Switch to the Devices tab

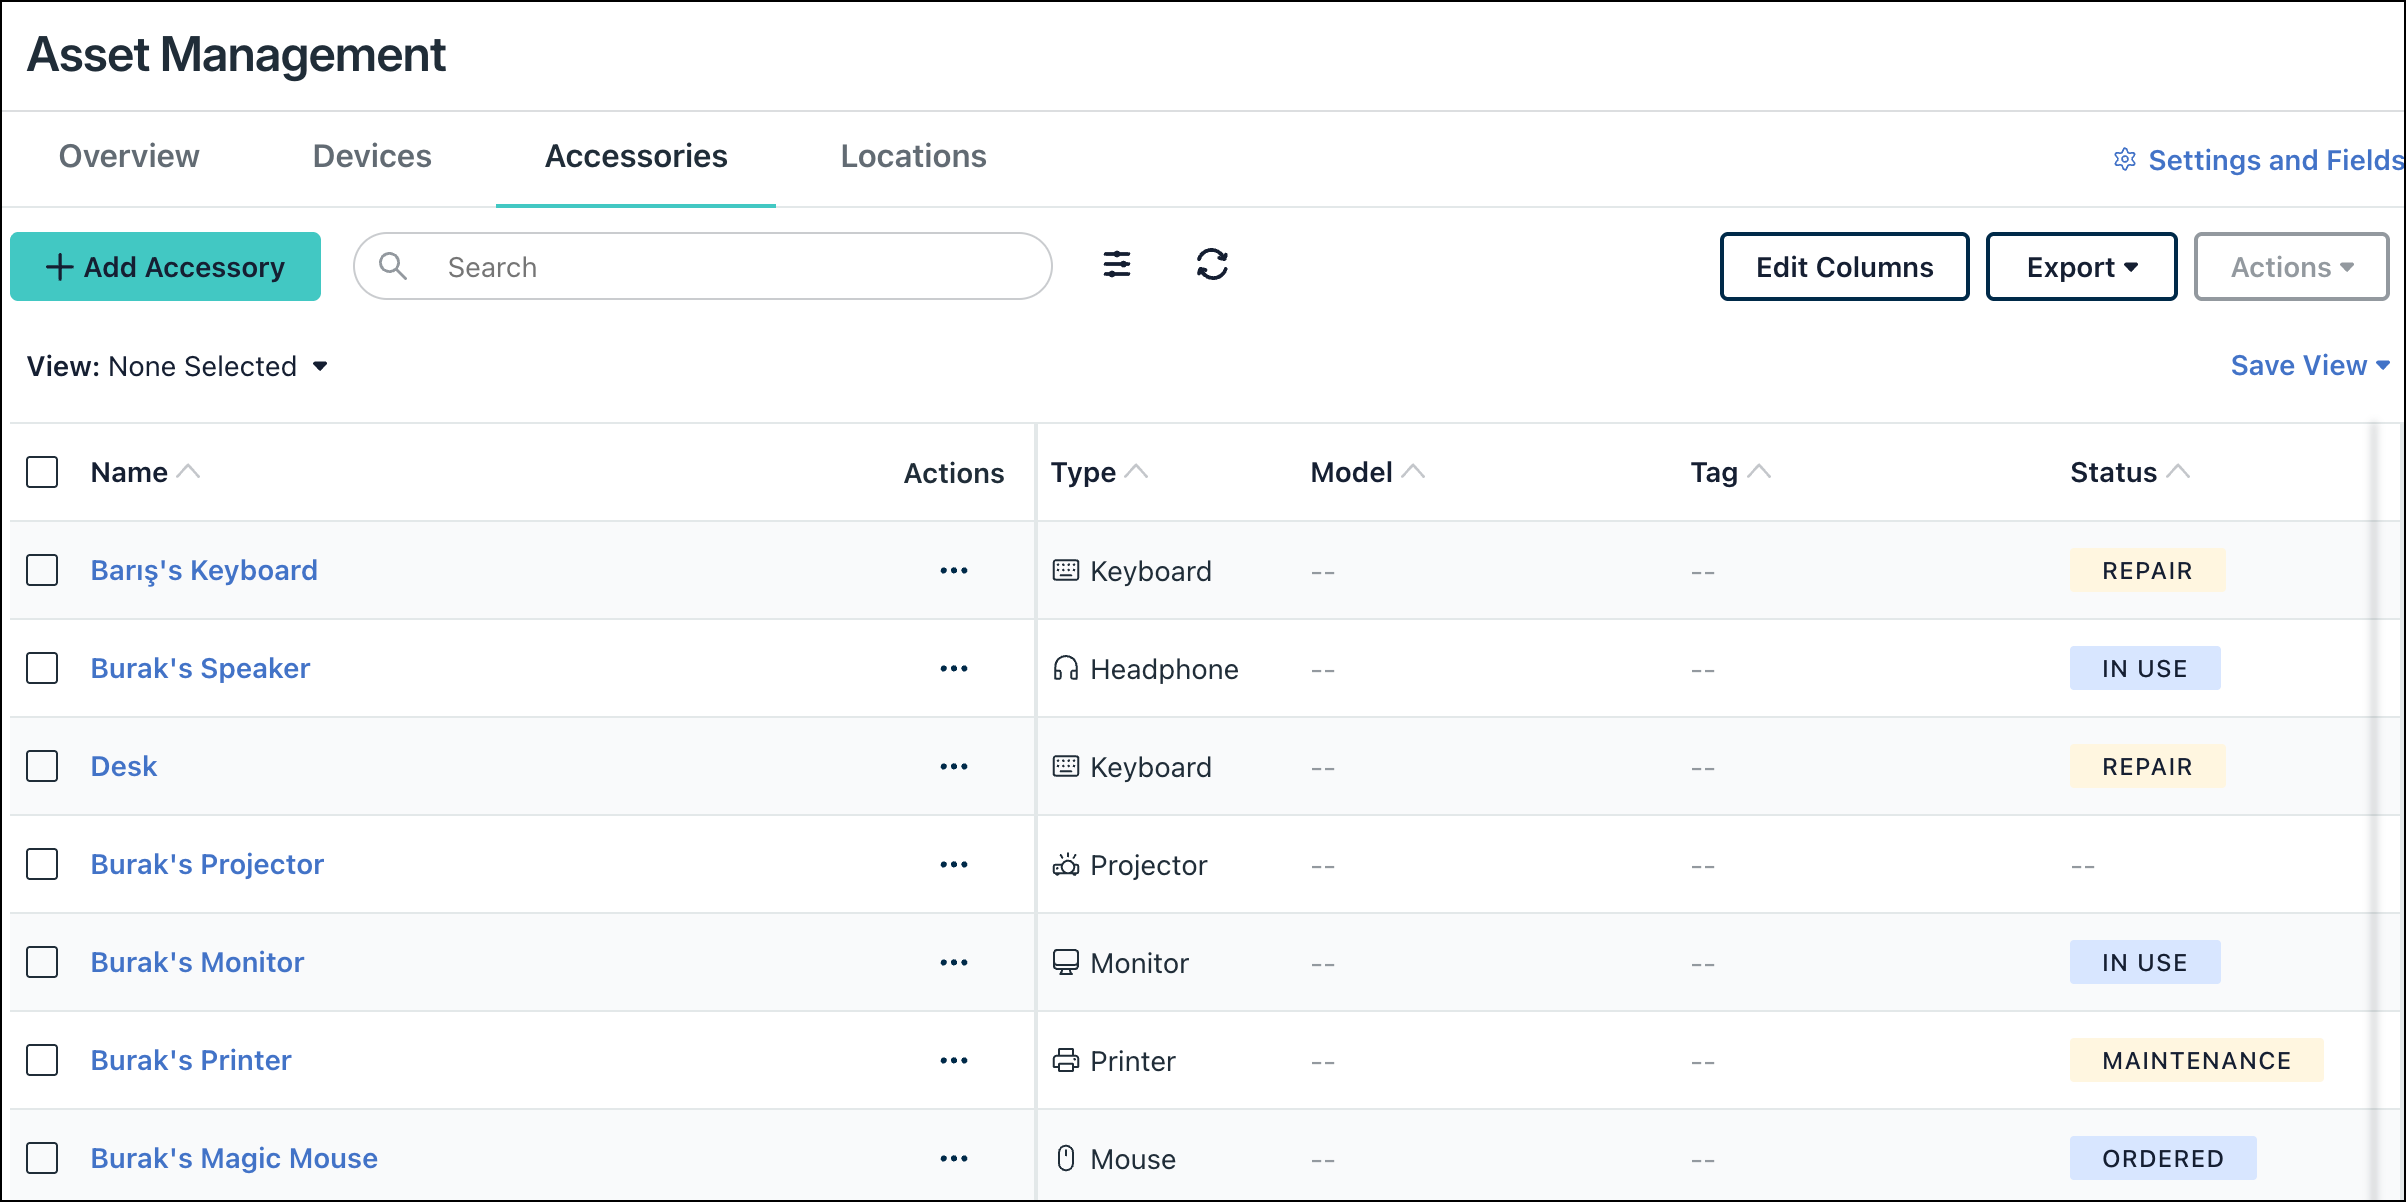371,156
